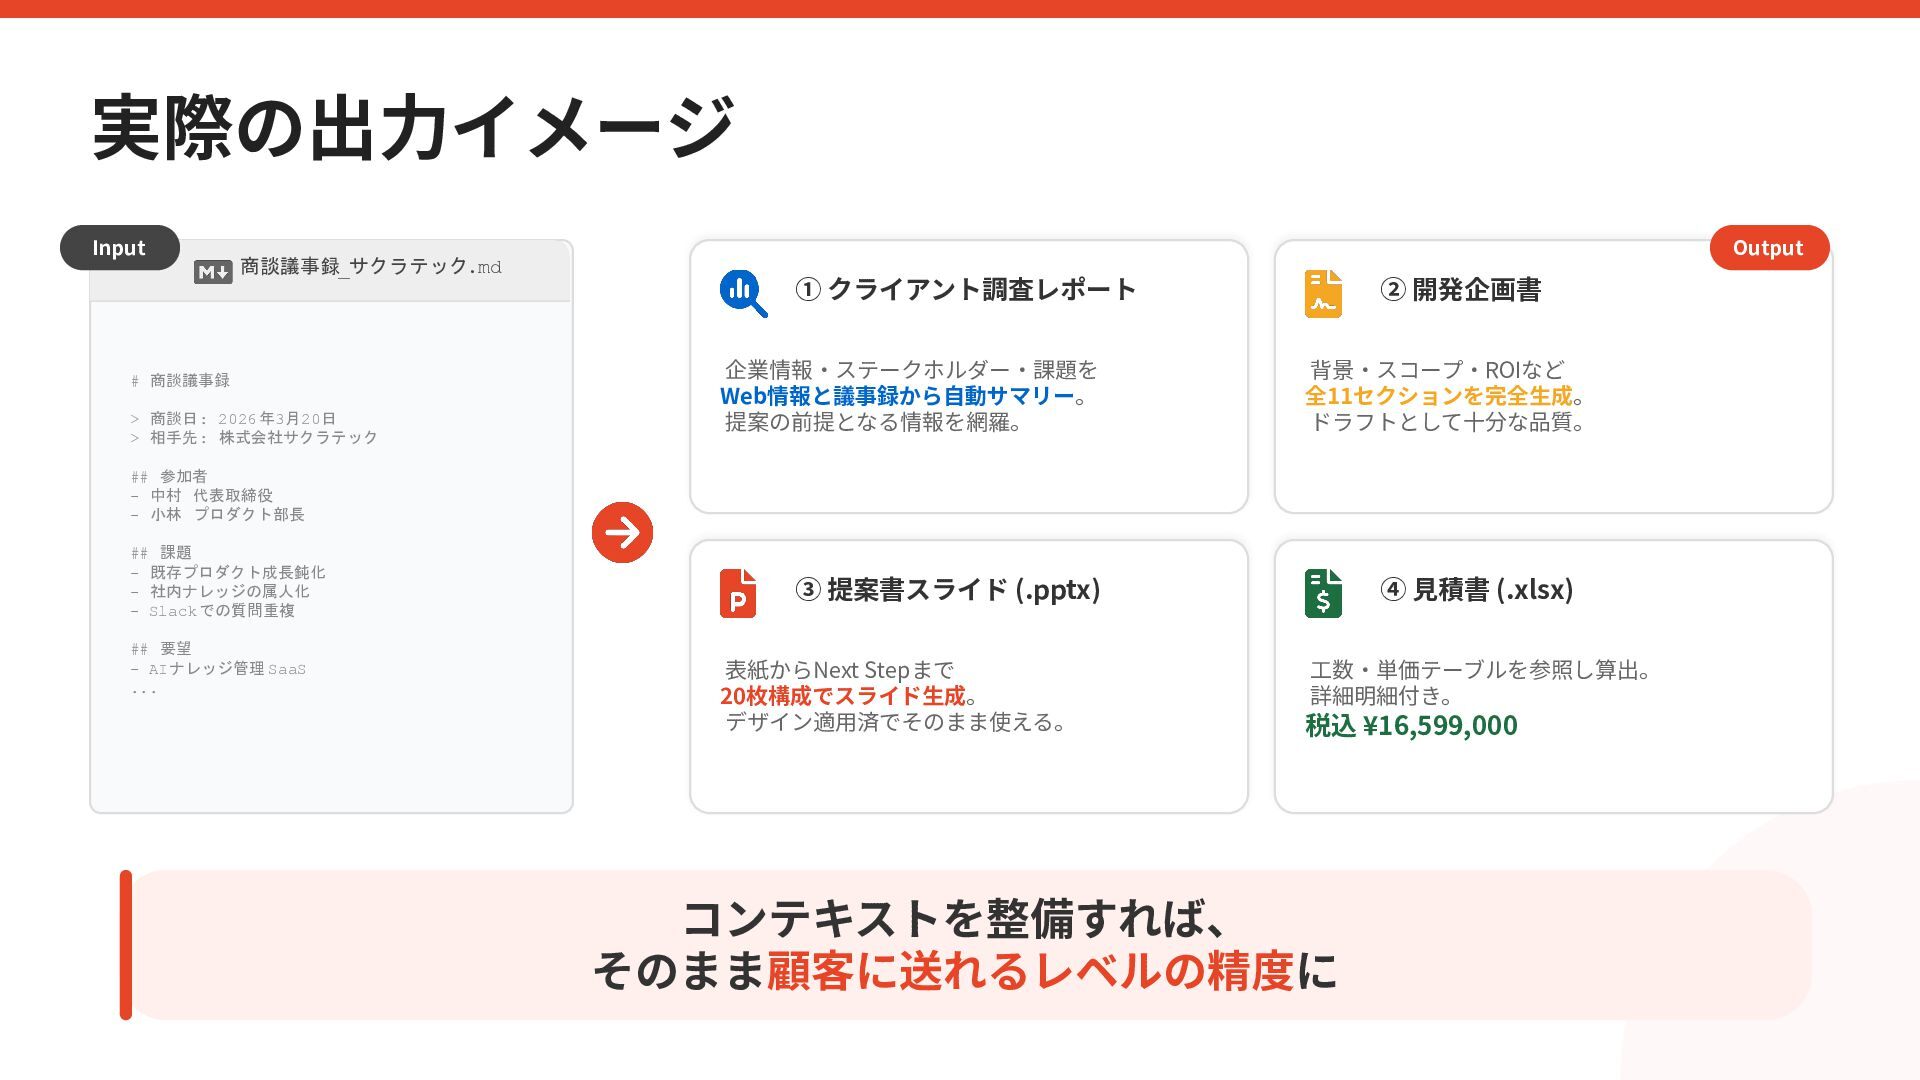Click the orange document chart icon
Image resolution: width=1920 pixels, height=1080 pixels.
click(1323, 294)
